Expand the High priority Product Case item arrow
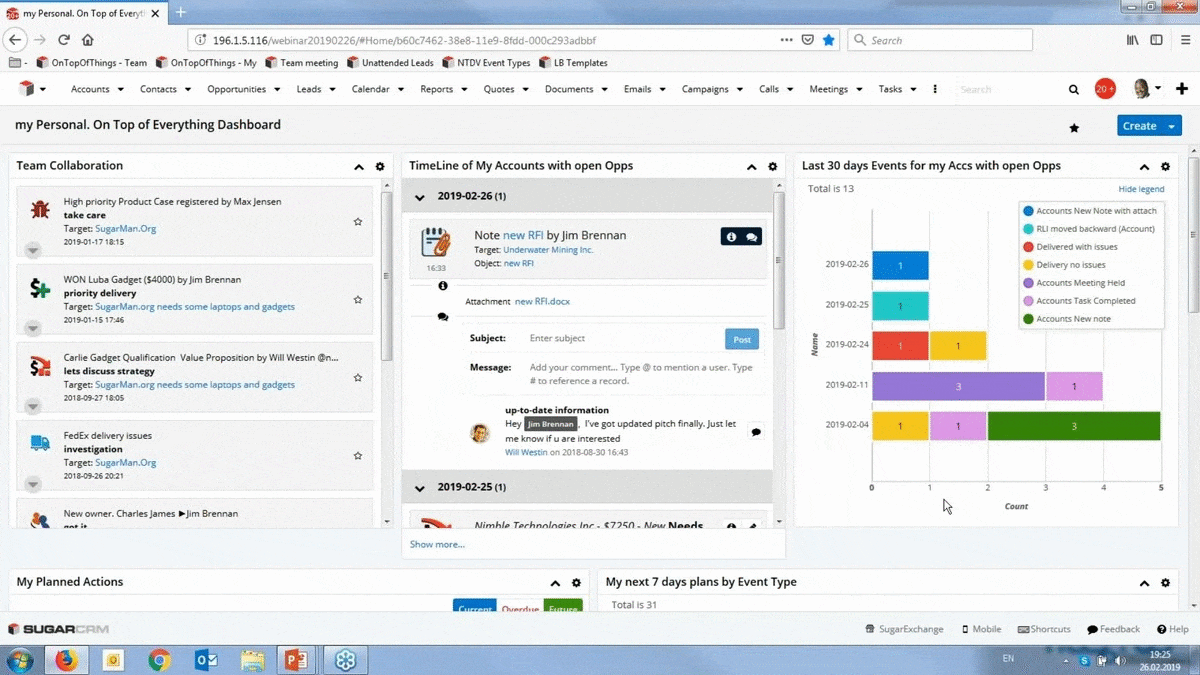This screenshot has height=675, width=1200. coord(33,249)
